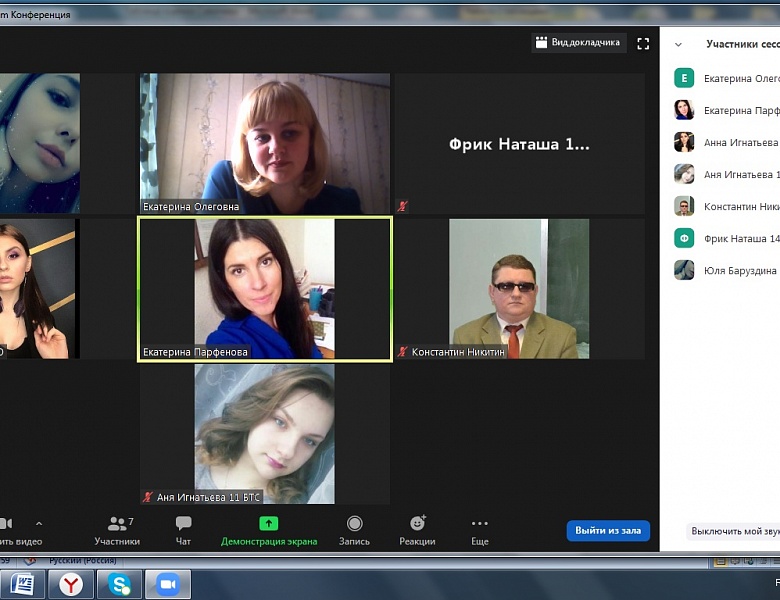Select Фрик Наташа in participants list

pyautogui.click(x=726, y=238)
